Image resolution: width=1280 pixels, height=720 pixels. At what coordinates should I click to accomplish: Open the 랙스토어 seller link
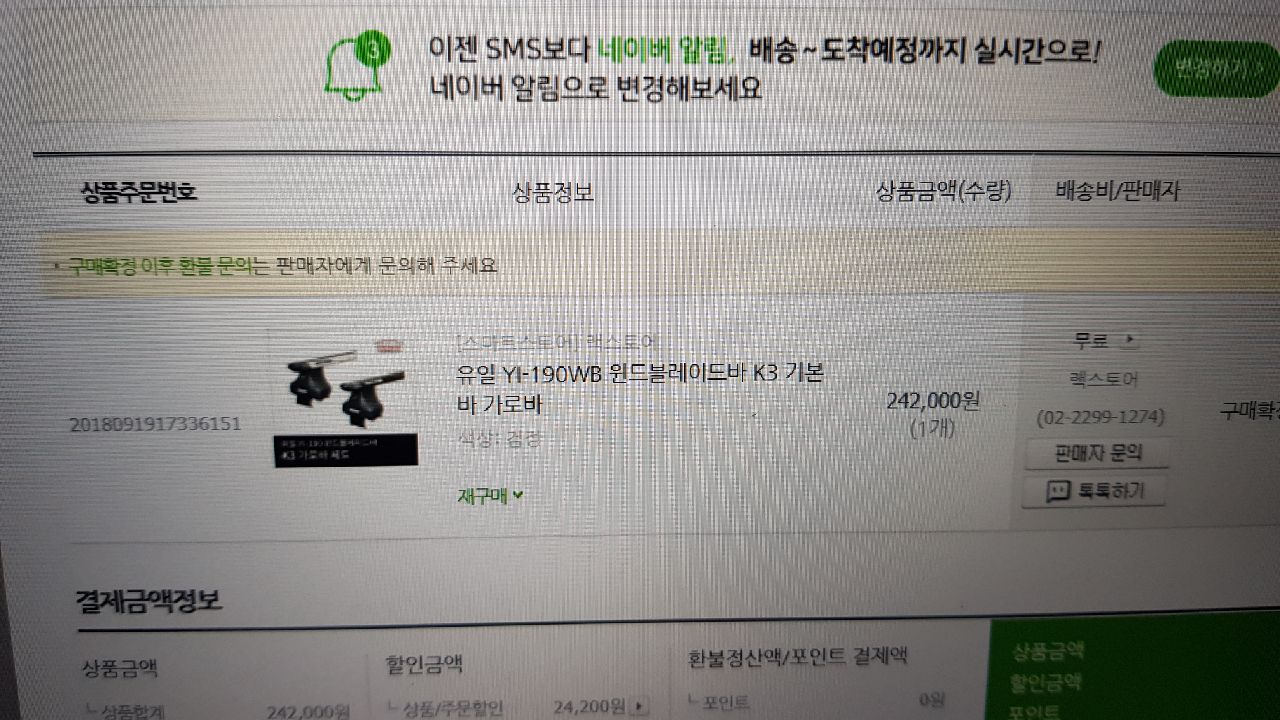pos(1102,379)
